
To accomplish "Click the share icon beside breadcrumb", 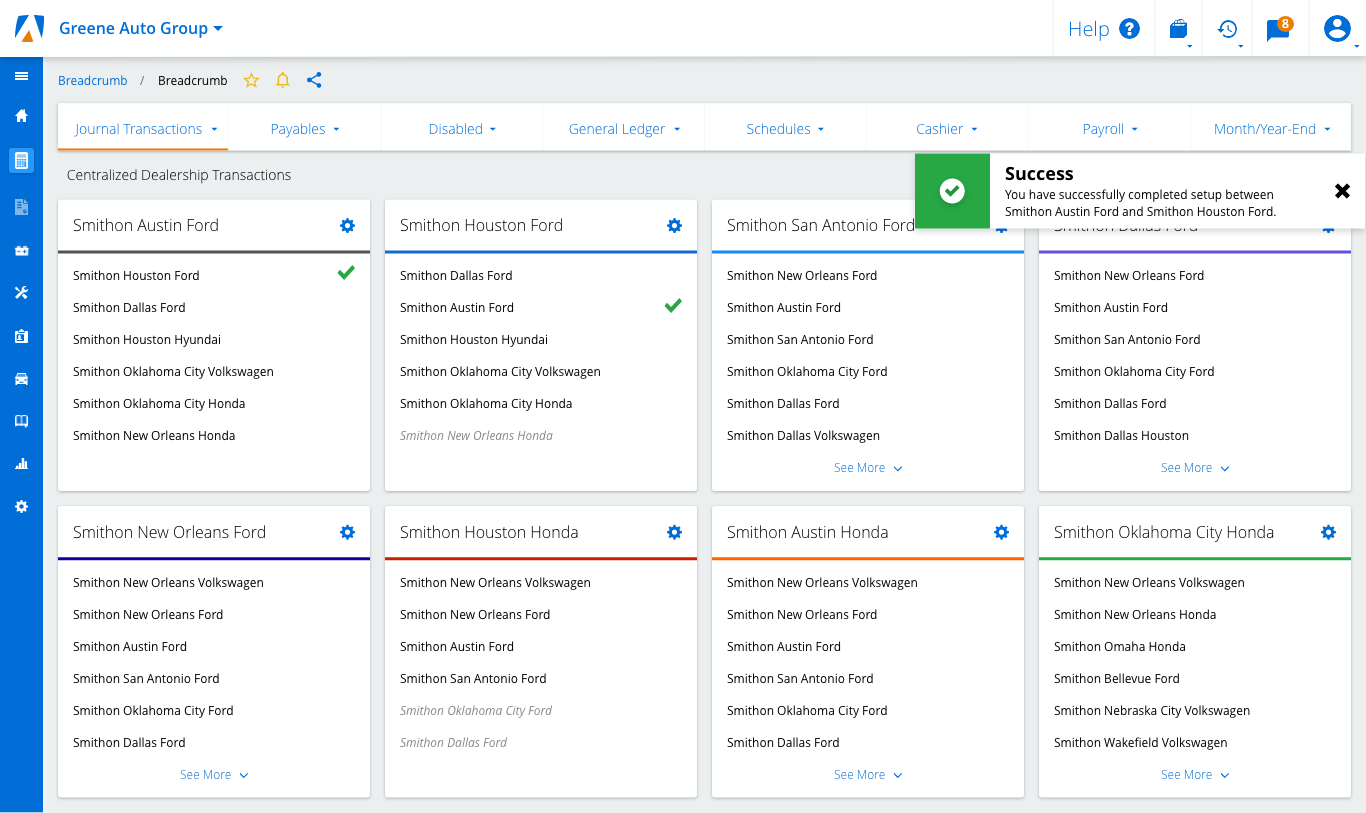I will (x=314, y=81).
